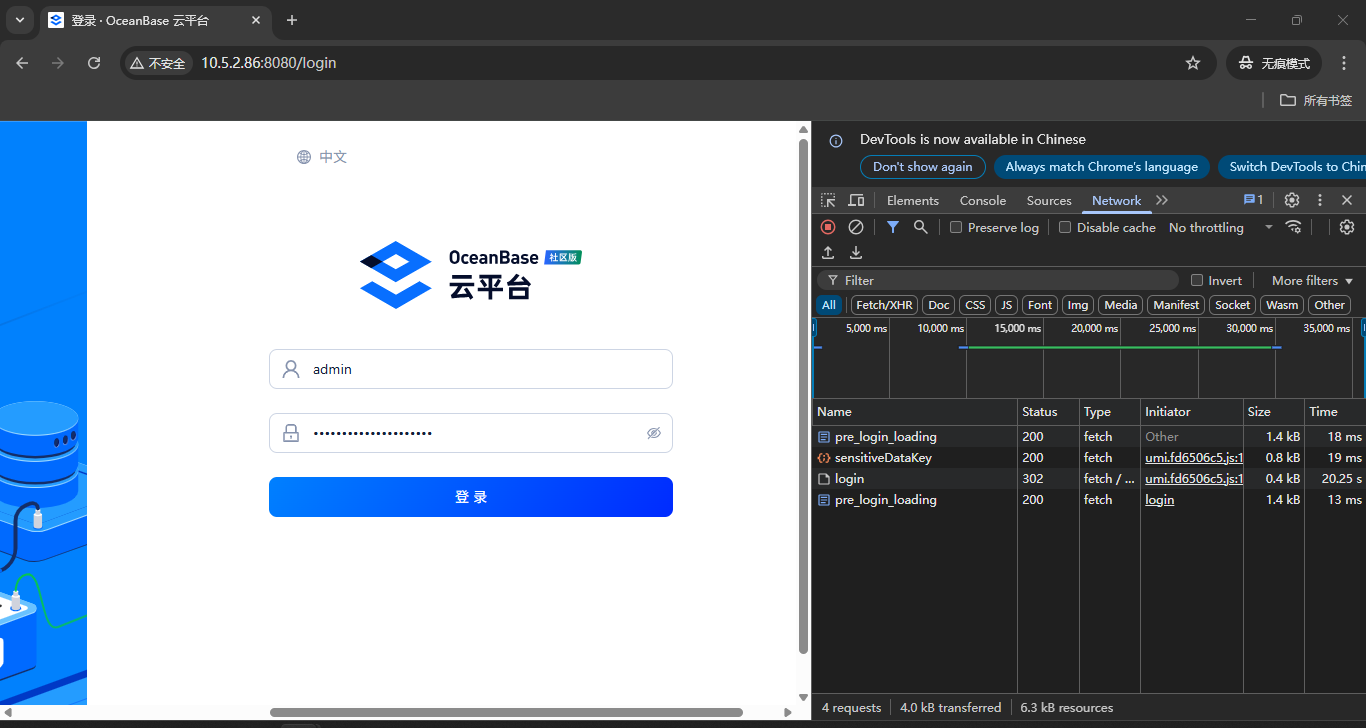
Task: Filter requests by Socket
Action: tap(1232, 305)
